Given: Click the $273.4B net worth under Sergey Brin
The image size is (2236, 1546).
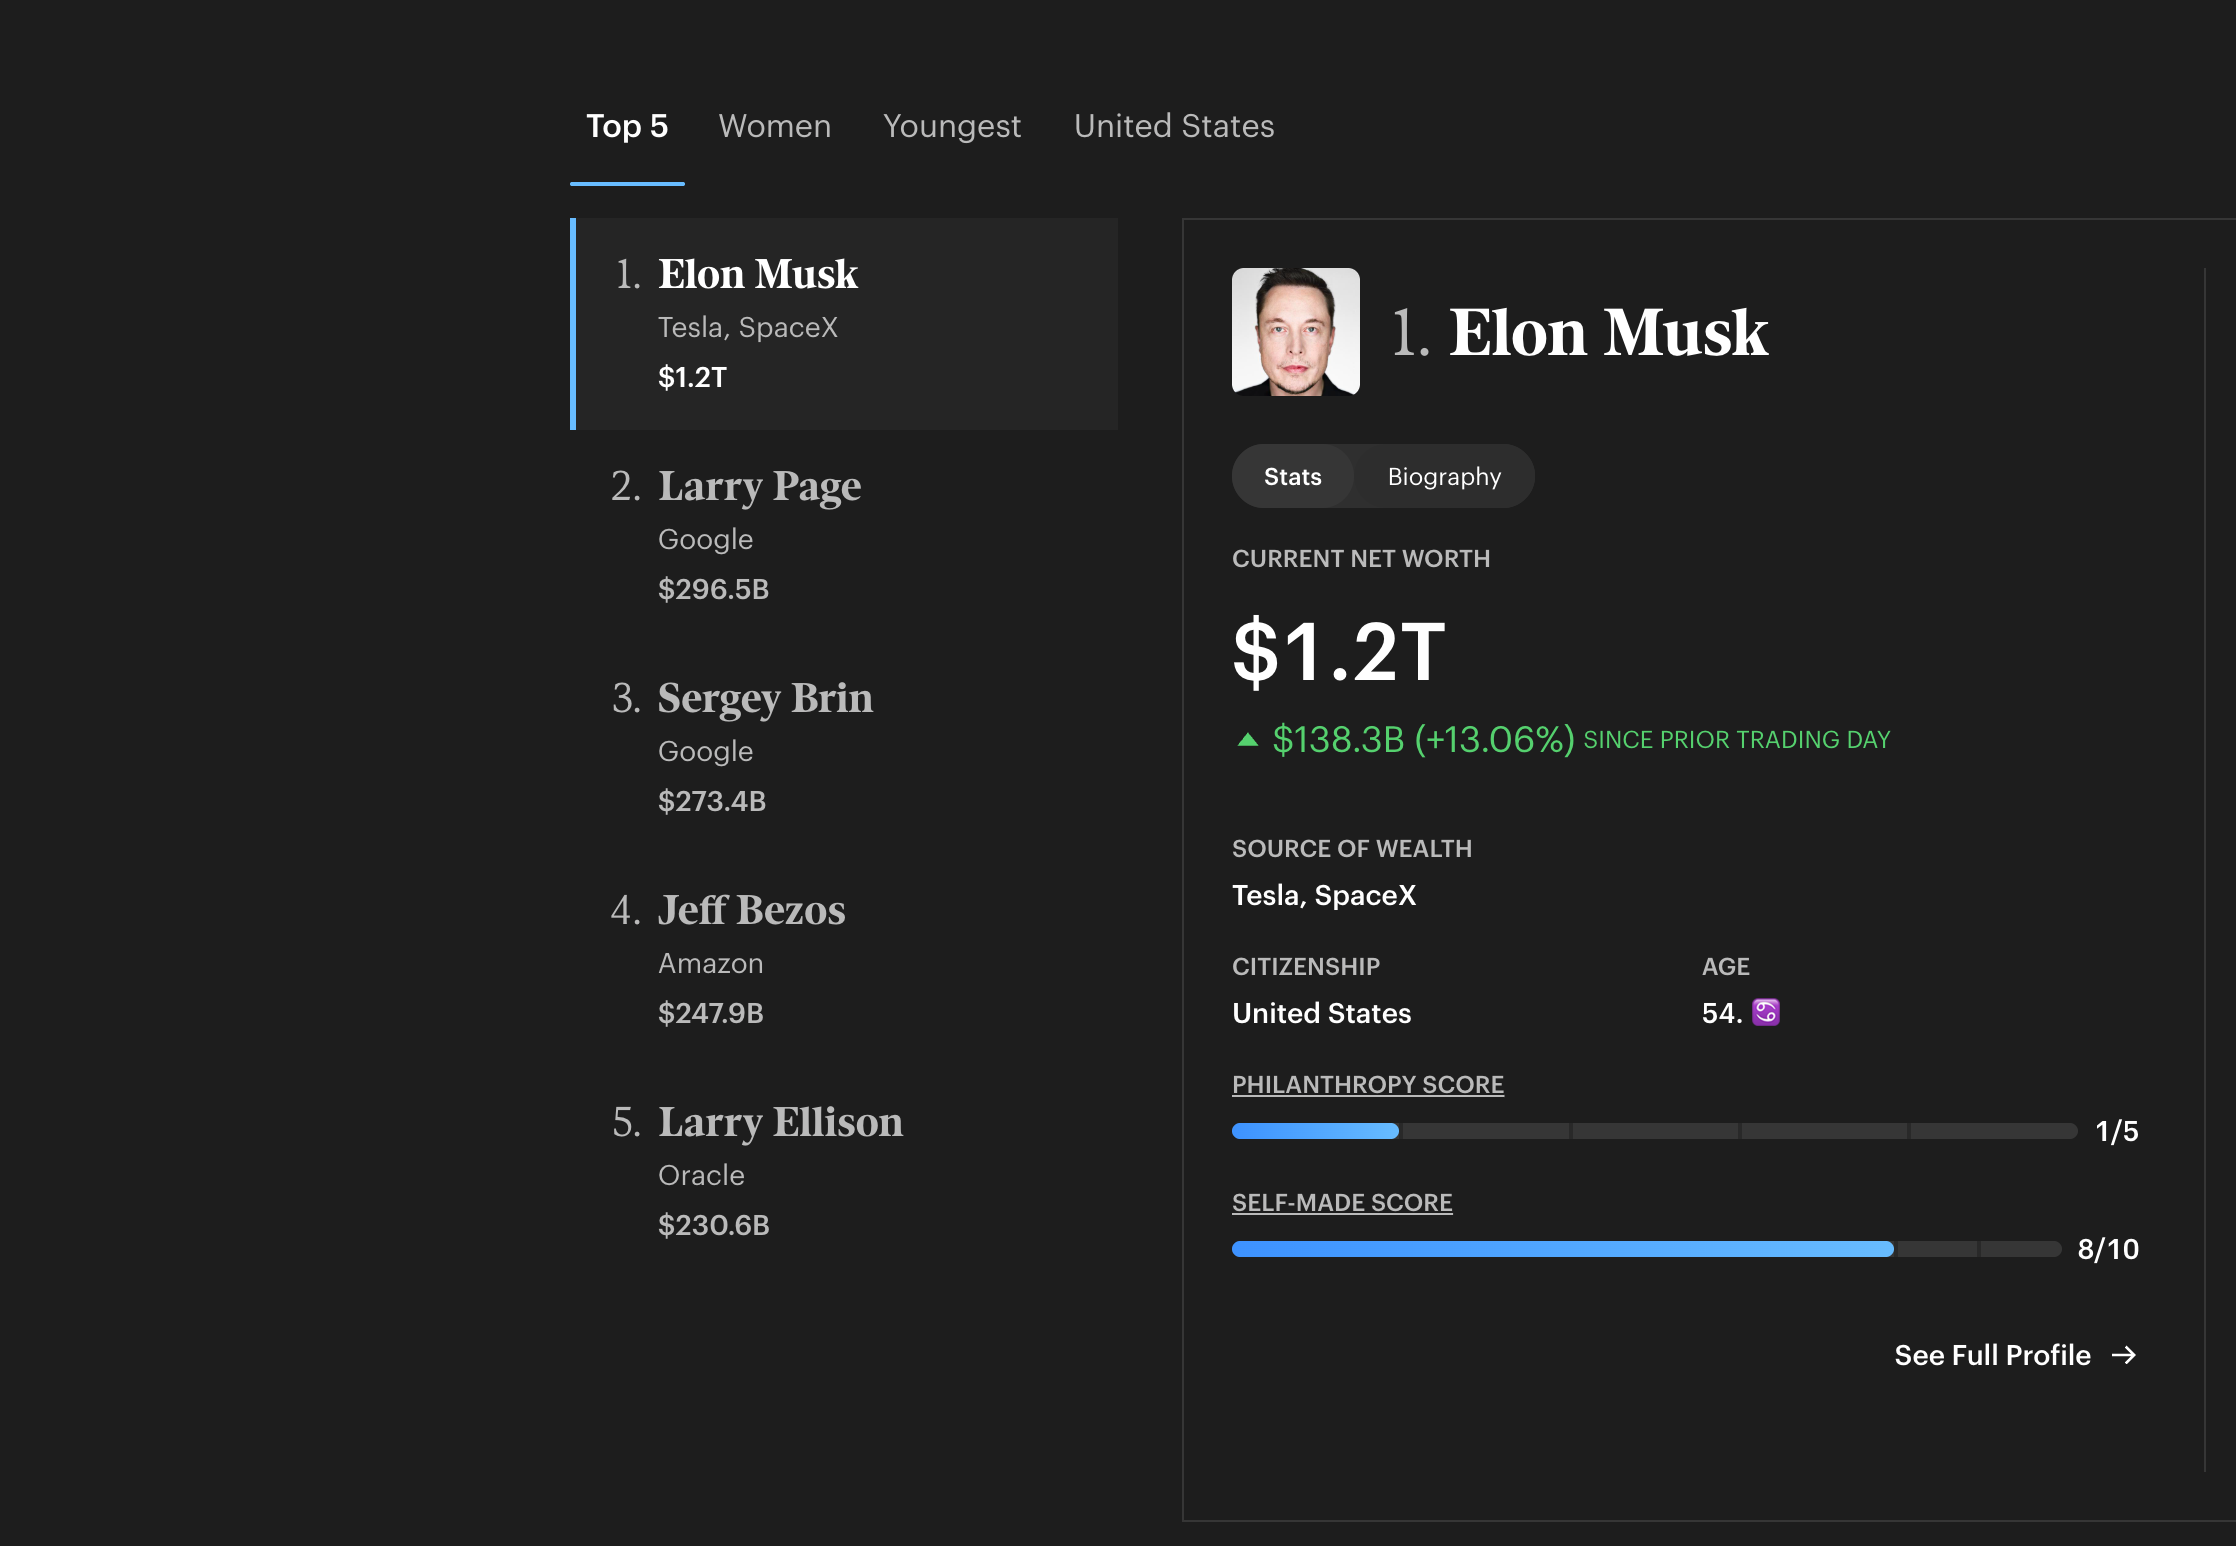Looking at the screenshot, I should click(712, 801).
